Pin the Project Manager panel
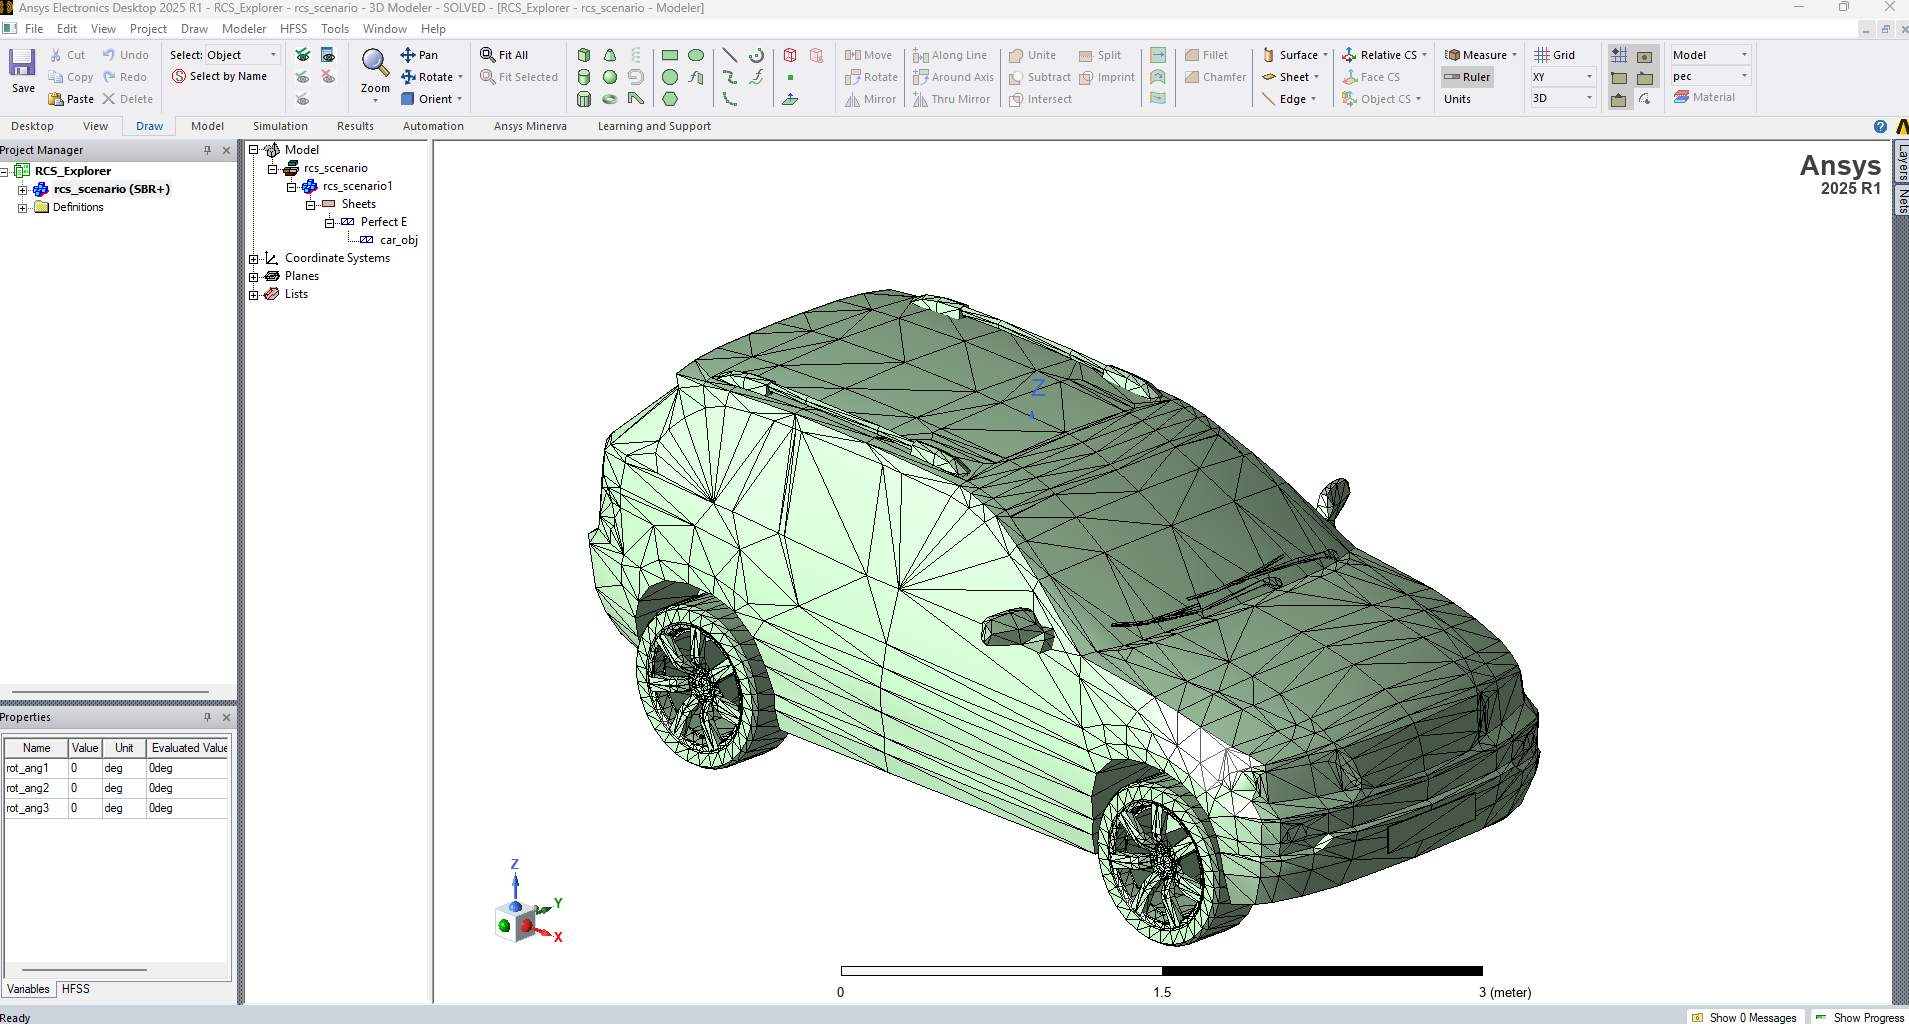1909x1024 pixels. [x=208, y=150]
